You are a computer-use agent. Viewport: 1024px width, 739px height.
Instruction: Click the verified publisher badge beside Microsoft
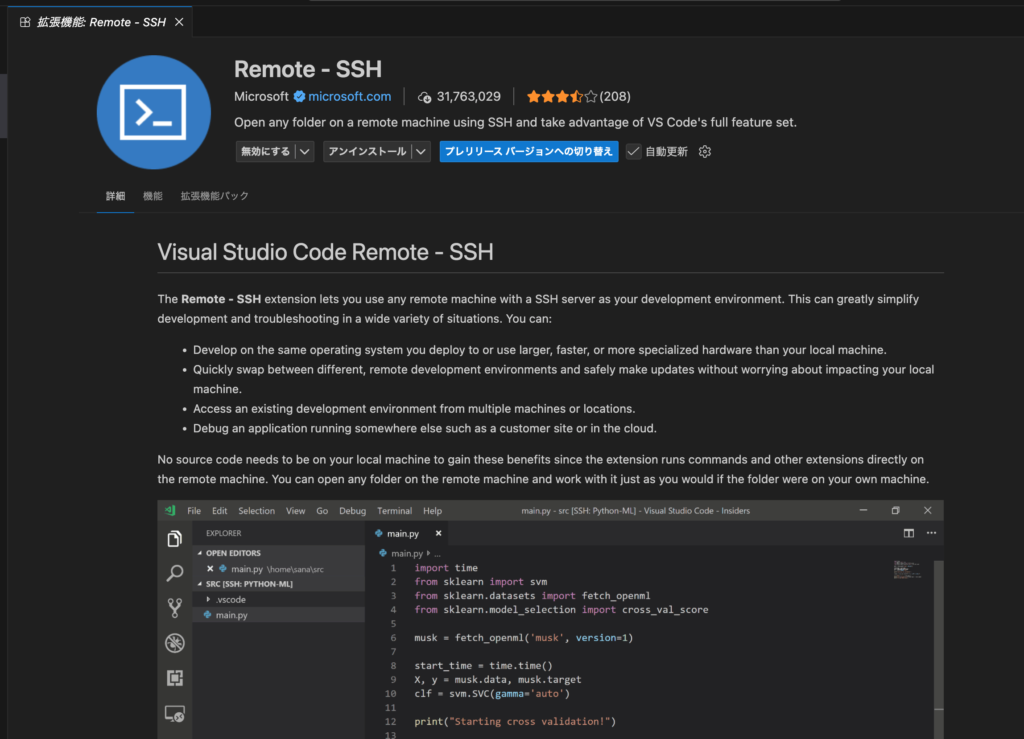(x=299, y=97)
